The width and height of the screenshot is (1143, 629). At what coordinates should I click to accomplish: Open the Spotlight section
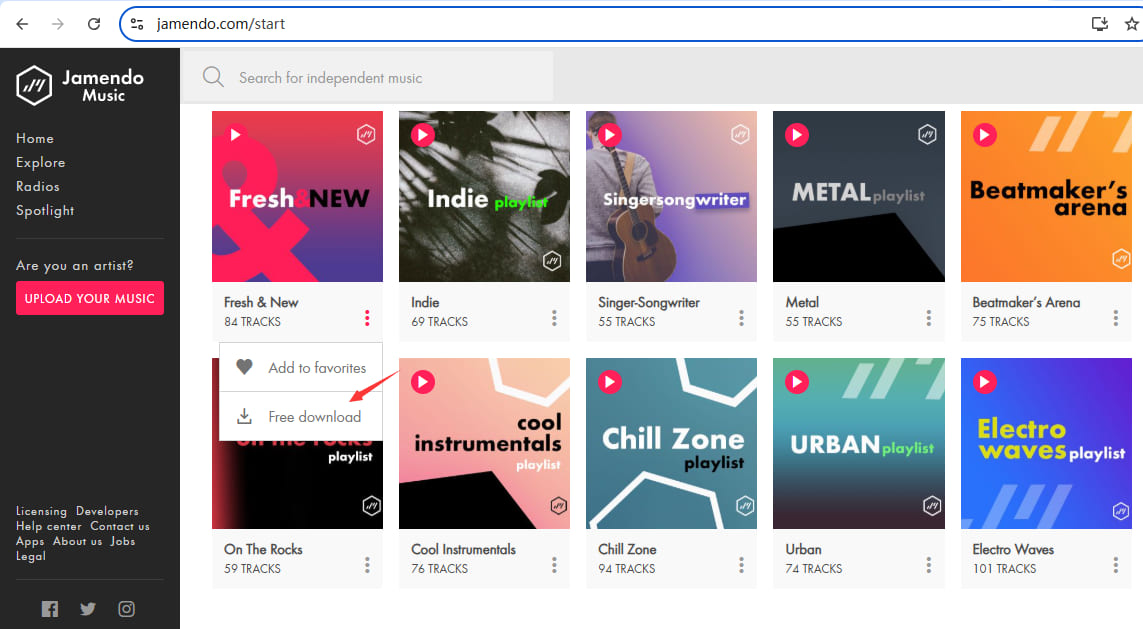tap(45, 211)
